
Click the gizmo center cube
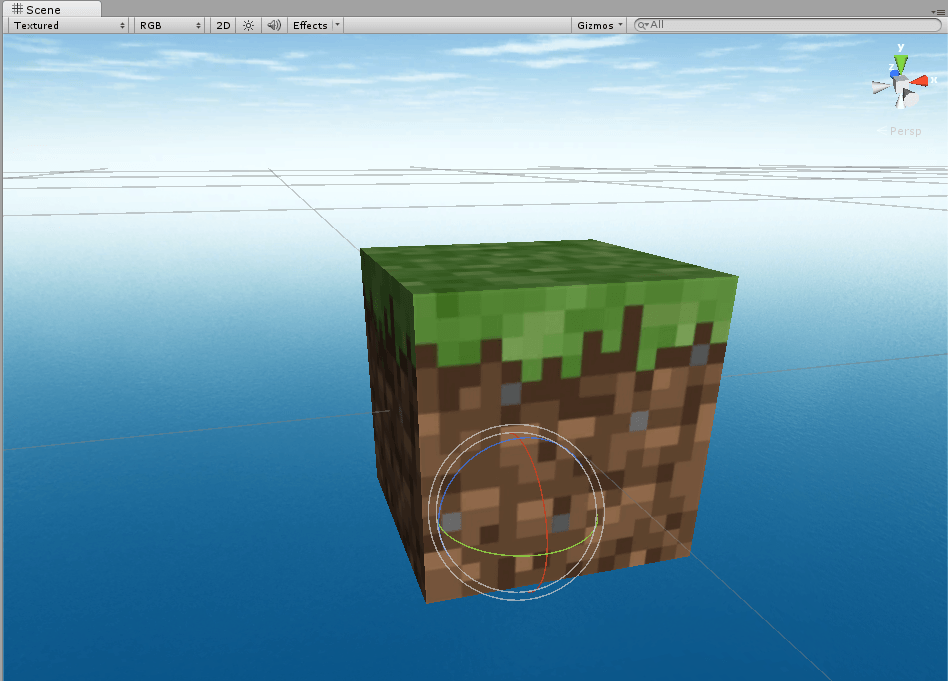pos(901,83)
